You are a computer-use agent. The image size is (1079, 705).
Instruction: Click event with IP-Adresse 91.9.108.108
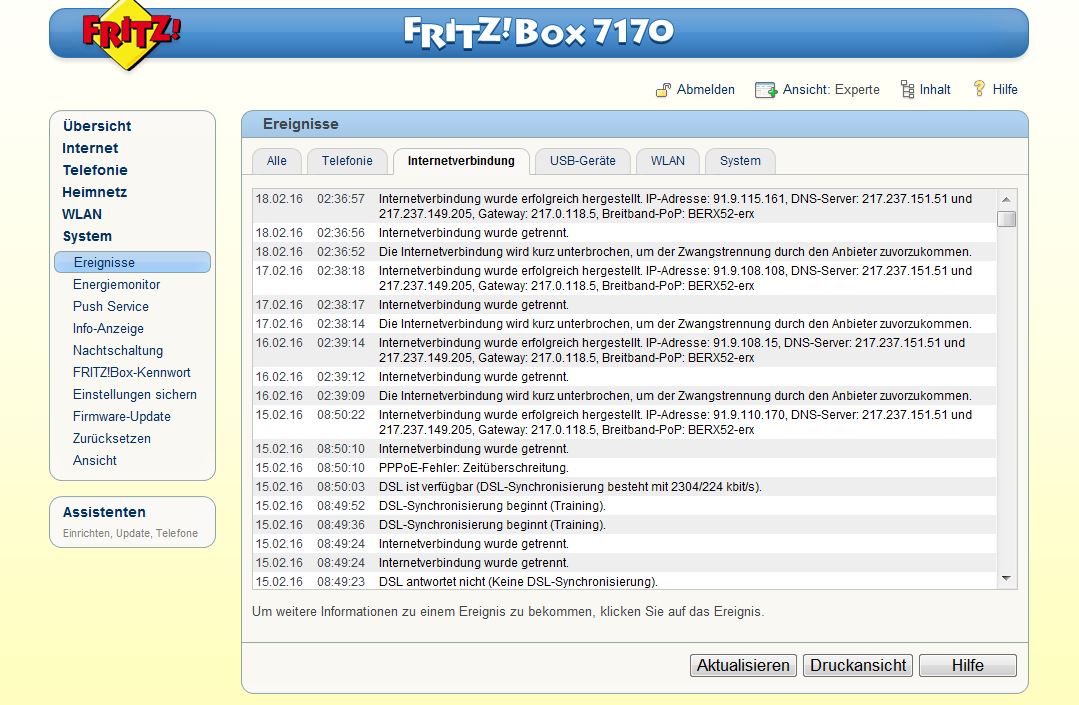pos(625,279)
